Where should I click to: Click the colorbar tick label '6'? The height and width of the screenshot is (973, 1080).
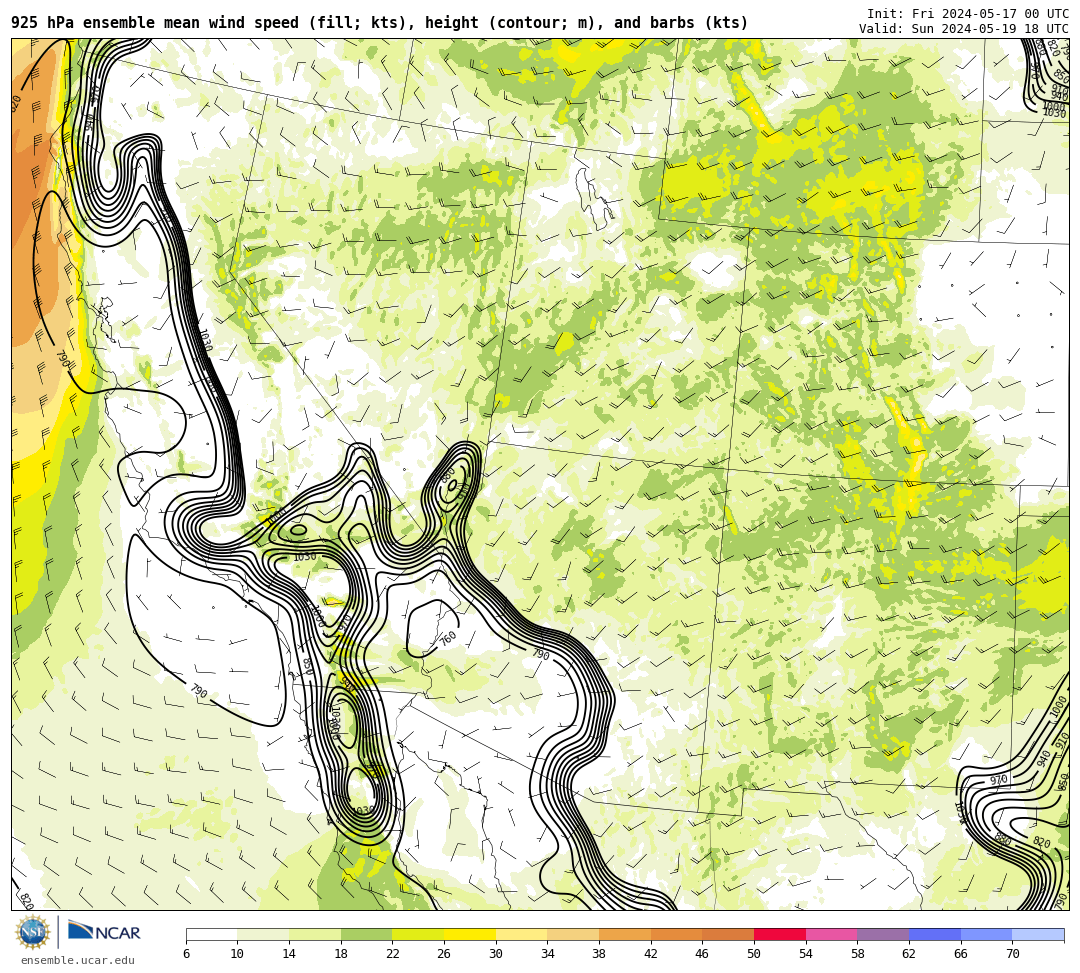pos(187,954)
